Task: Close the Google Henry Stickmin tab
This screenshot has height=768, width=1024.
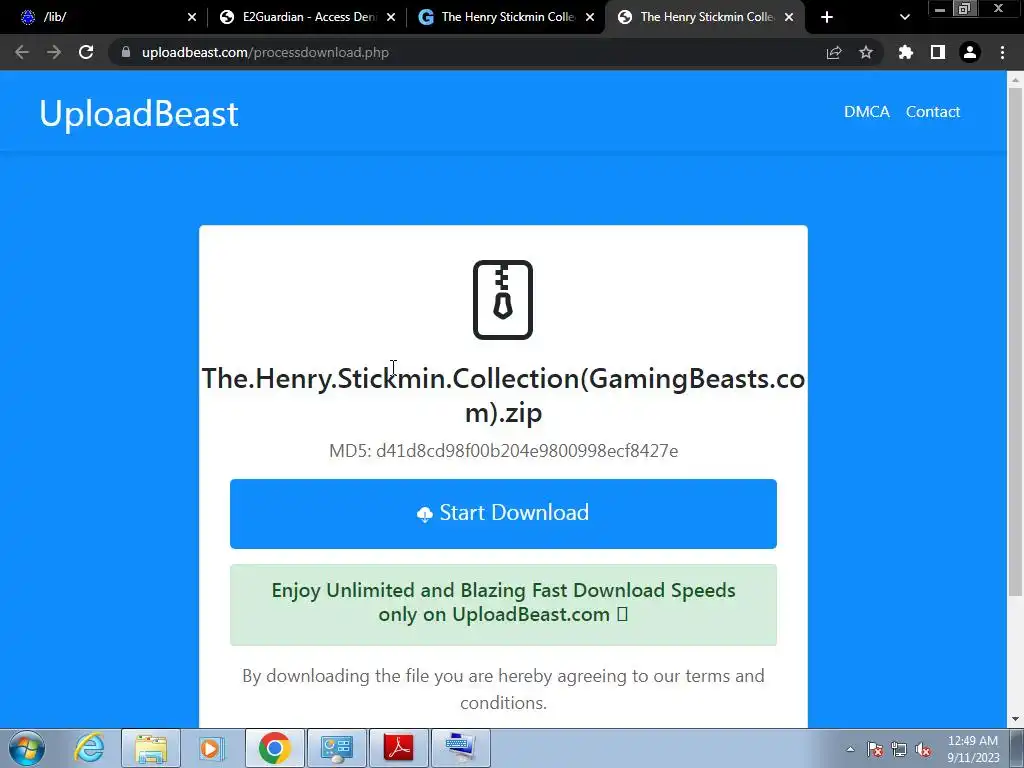Action: pos(590,17)
